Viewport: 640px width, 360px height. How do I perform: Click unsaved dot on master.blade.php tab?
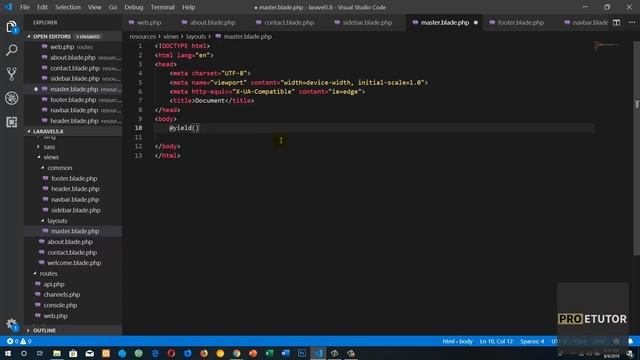[x=476, y=22]
